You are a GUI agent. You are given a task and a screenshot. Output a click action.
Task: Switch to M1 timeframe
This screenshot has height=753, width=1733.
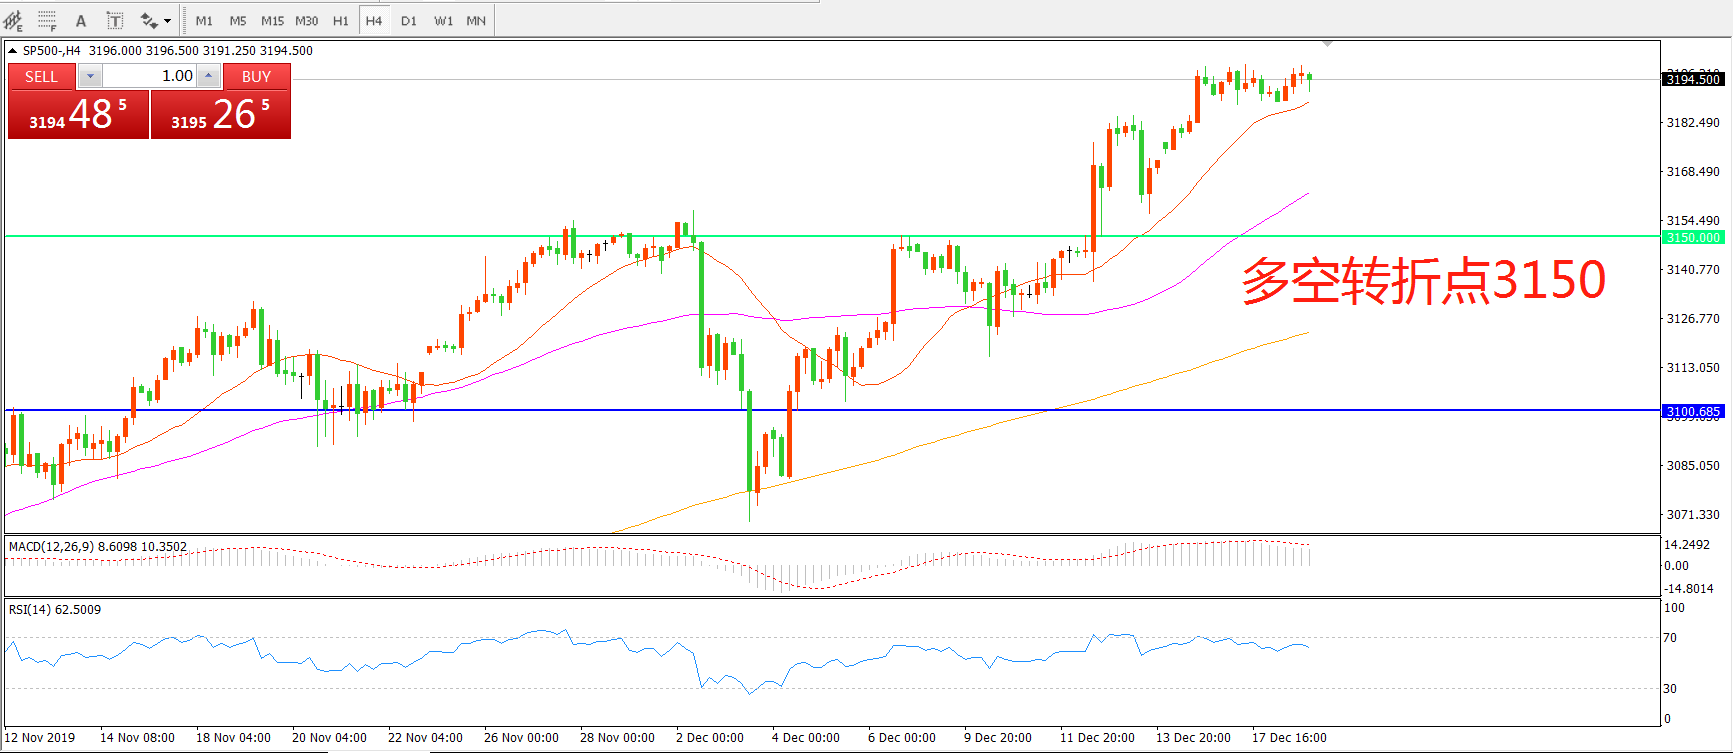click(x=204, y=20)
